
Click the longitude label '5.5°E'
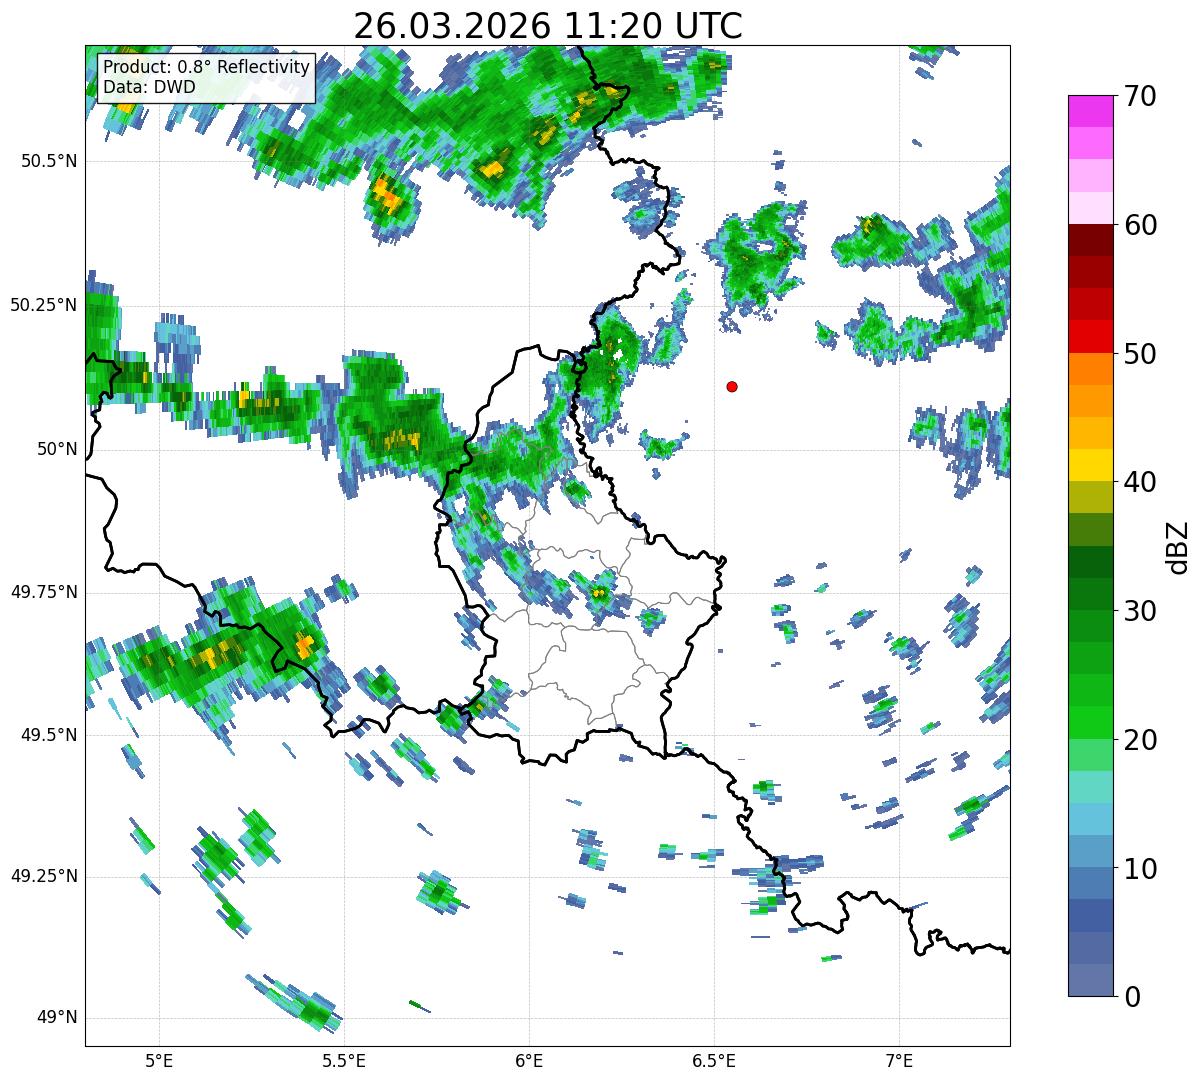pyautogui.click(x=344, y=1060)
